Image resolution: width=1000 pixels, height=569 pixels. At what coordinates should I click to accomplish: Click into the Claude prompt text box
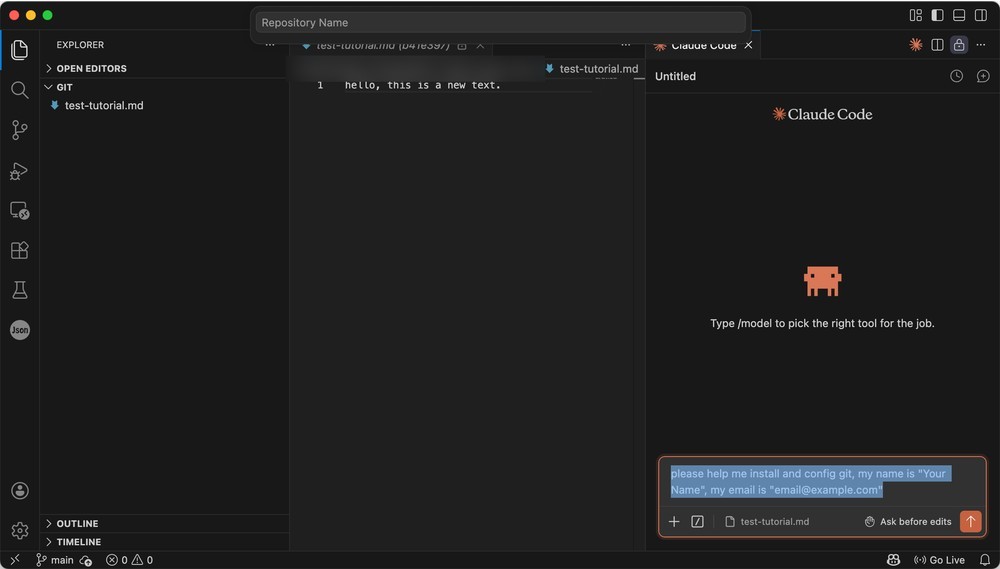[x=822, y=482]
